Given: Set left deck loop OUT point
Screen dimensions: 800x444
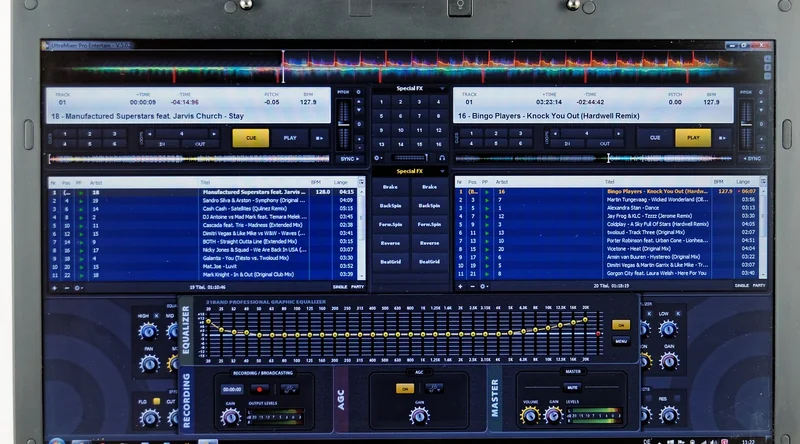Looking at the screenshot, I should tap(200, 144).
